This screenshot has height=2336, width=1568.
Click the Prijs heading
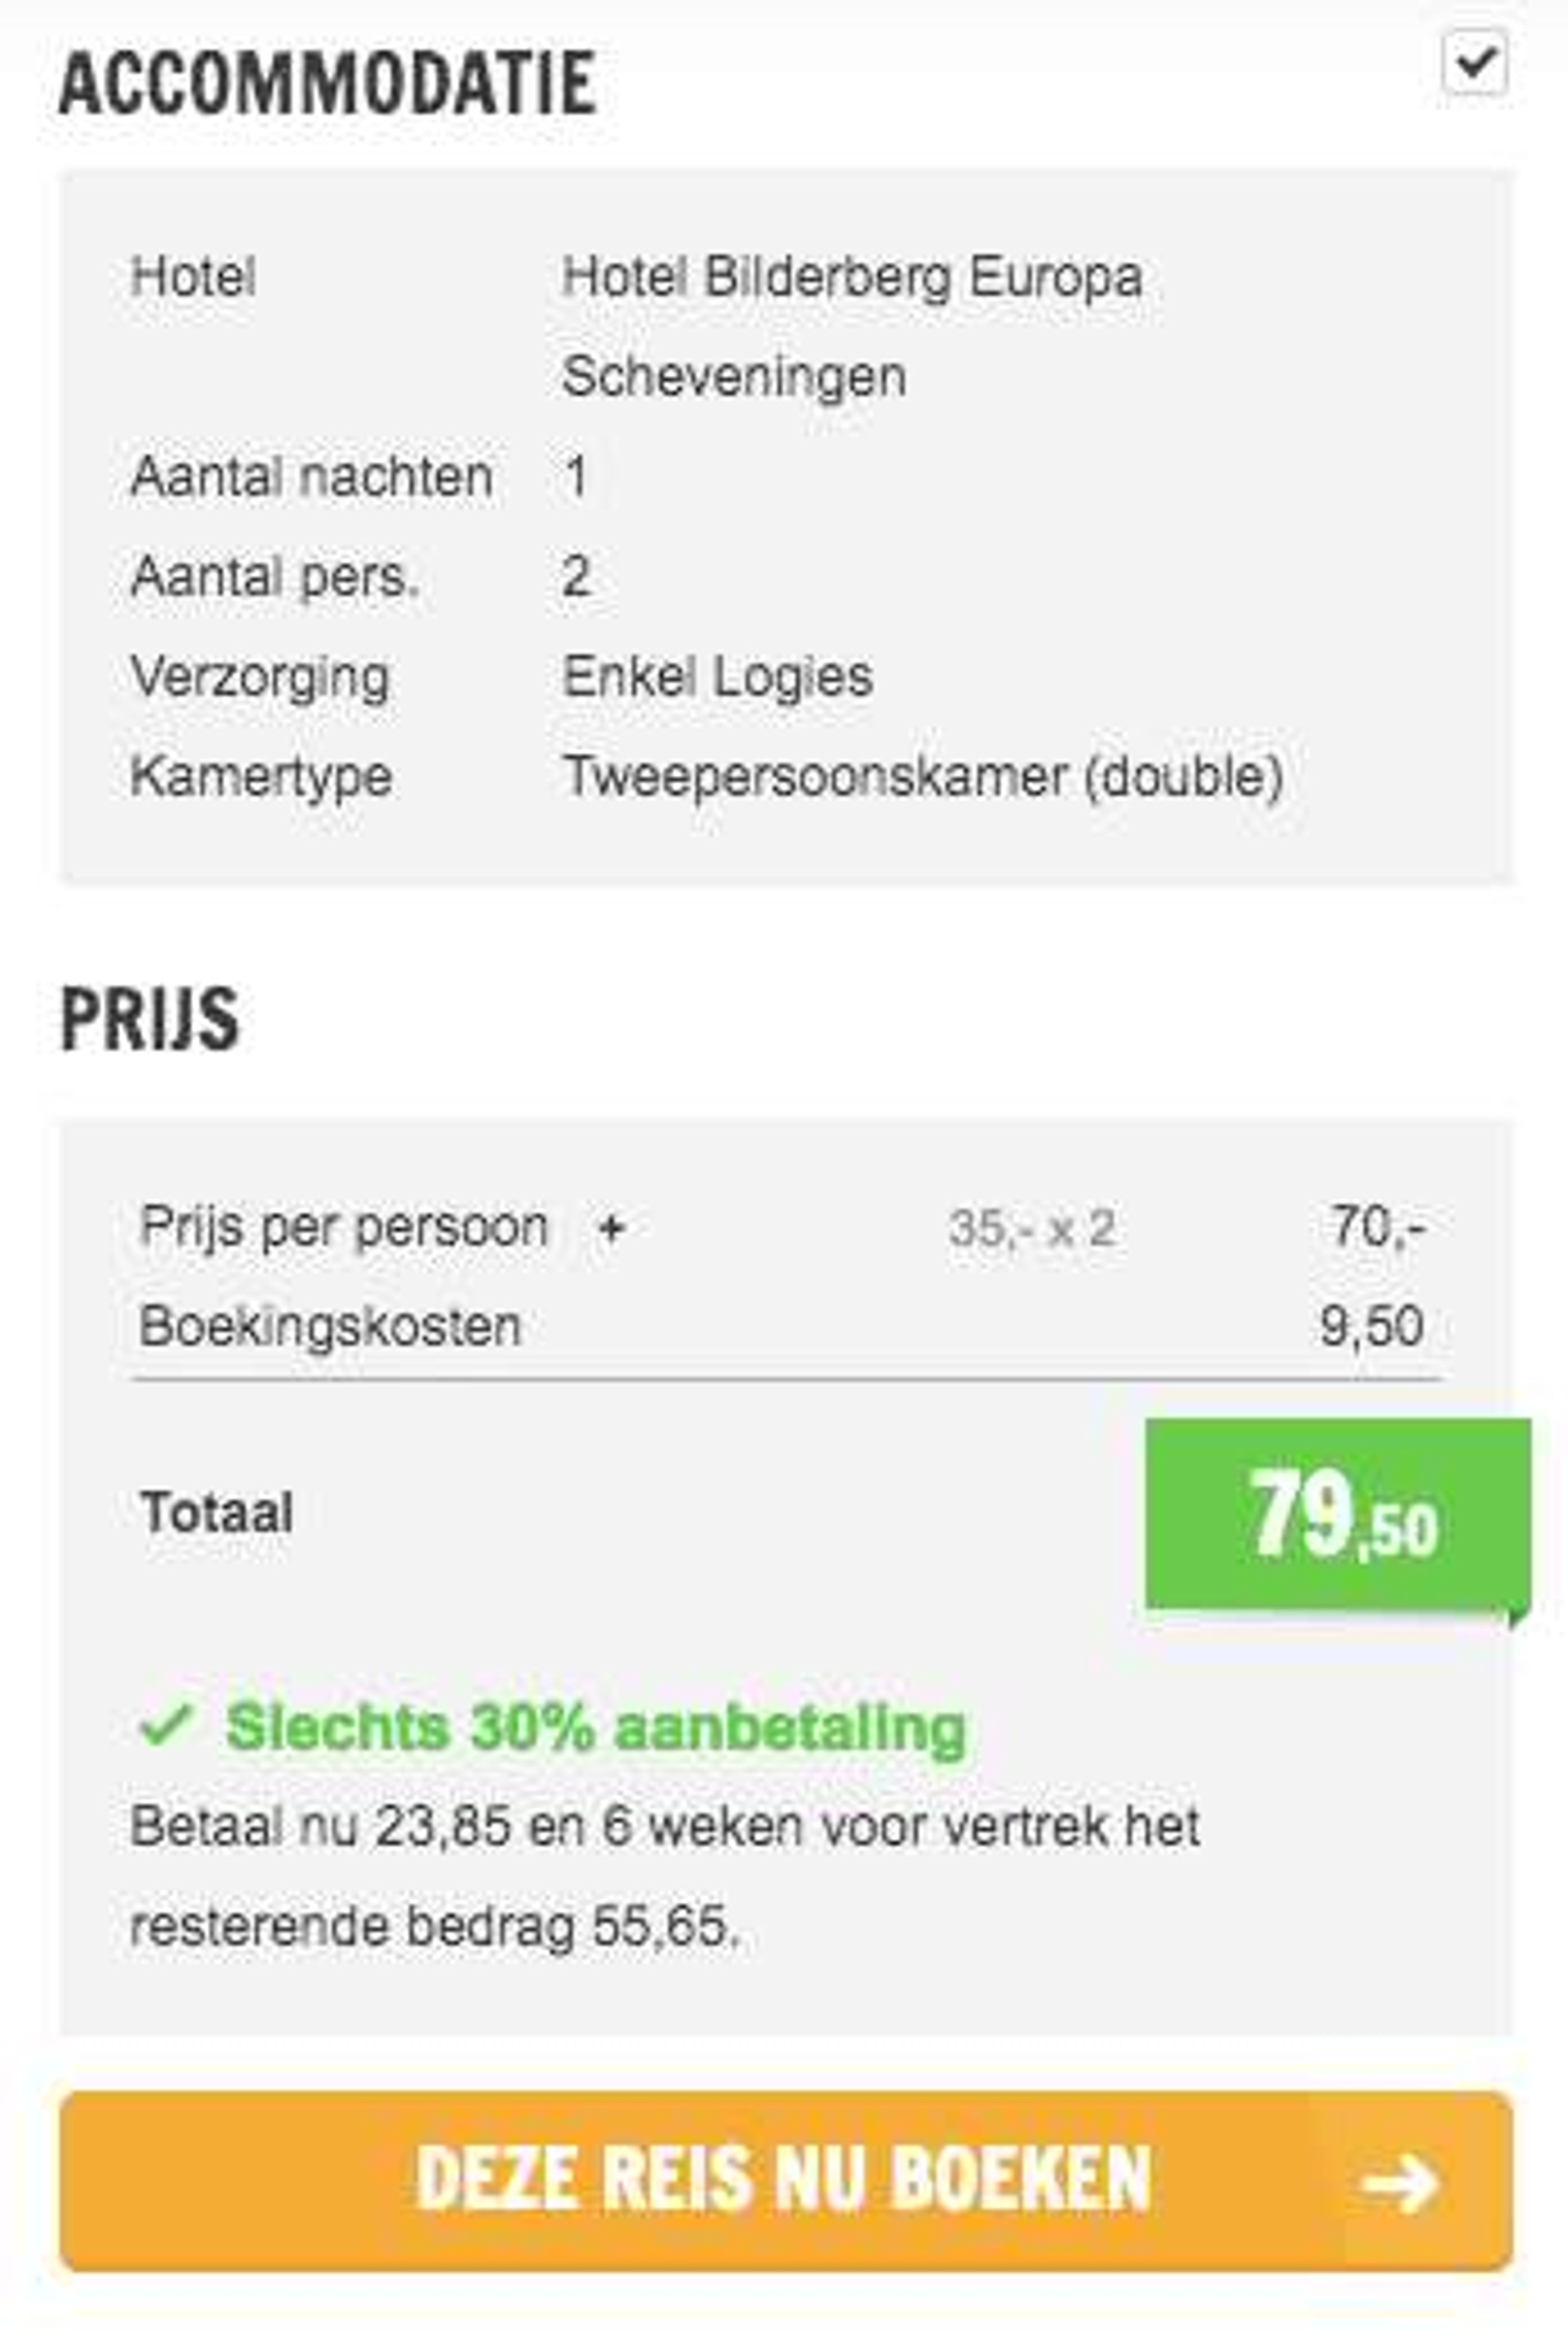(x=150, y=1018)
